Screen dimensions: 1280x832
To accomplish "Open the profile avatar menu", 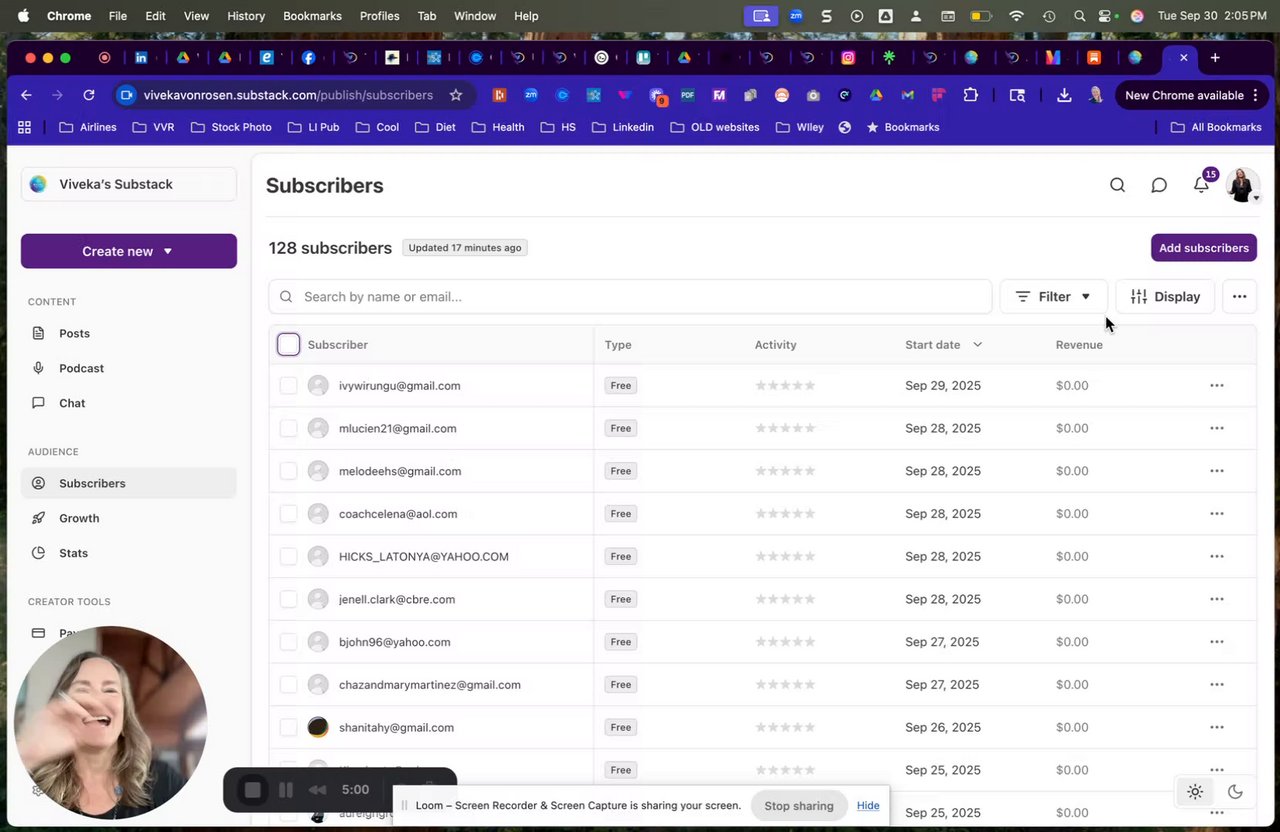I will [x=1242, y=185].
